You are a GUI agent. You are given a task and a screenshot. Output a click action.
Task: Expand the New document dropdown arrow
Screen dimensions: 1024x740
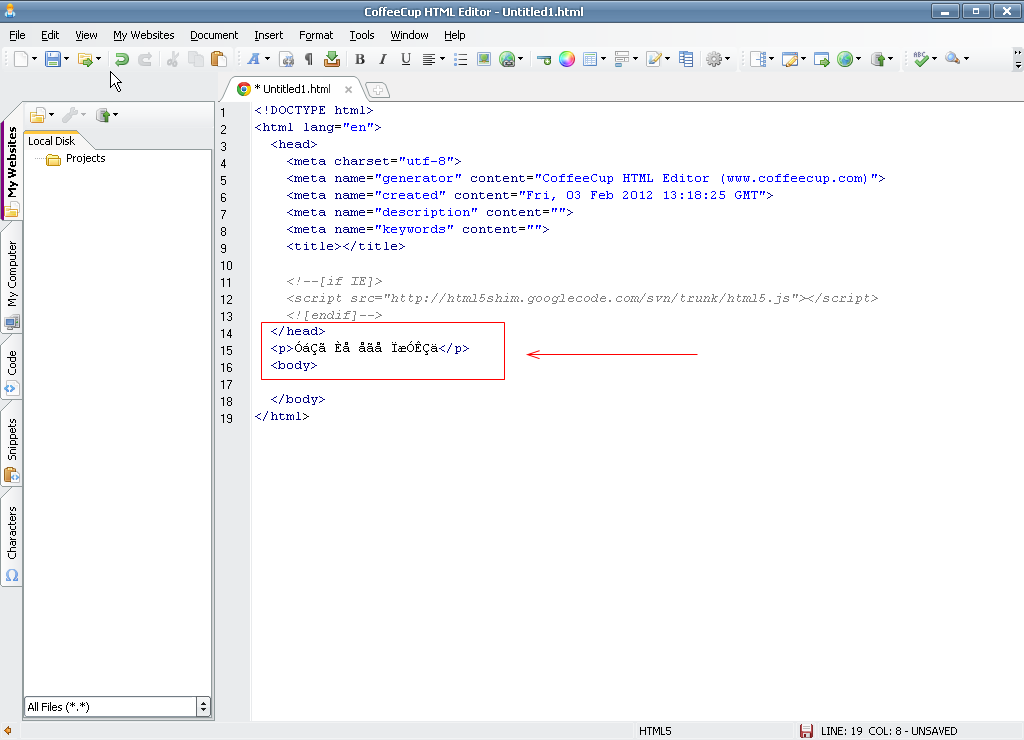[35, 59]
